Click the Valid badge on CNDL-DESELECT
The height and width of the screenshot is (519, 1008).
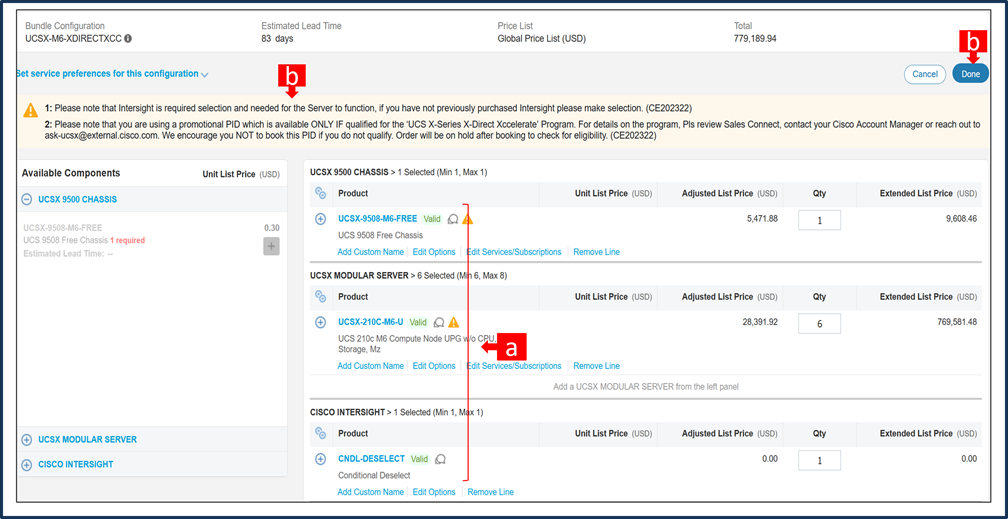[x=420, y=459]
